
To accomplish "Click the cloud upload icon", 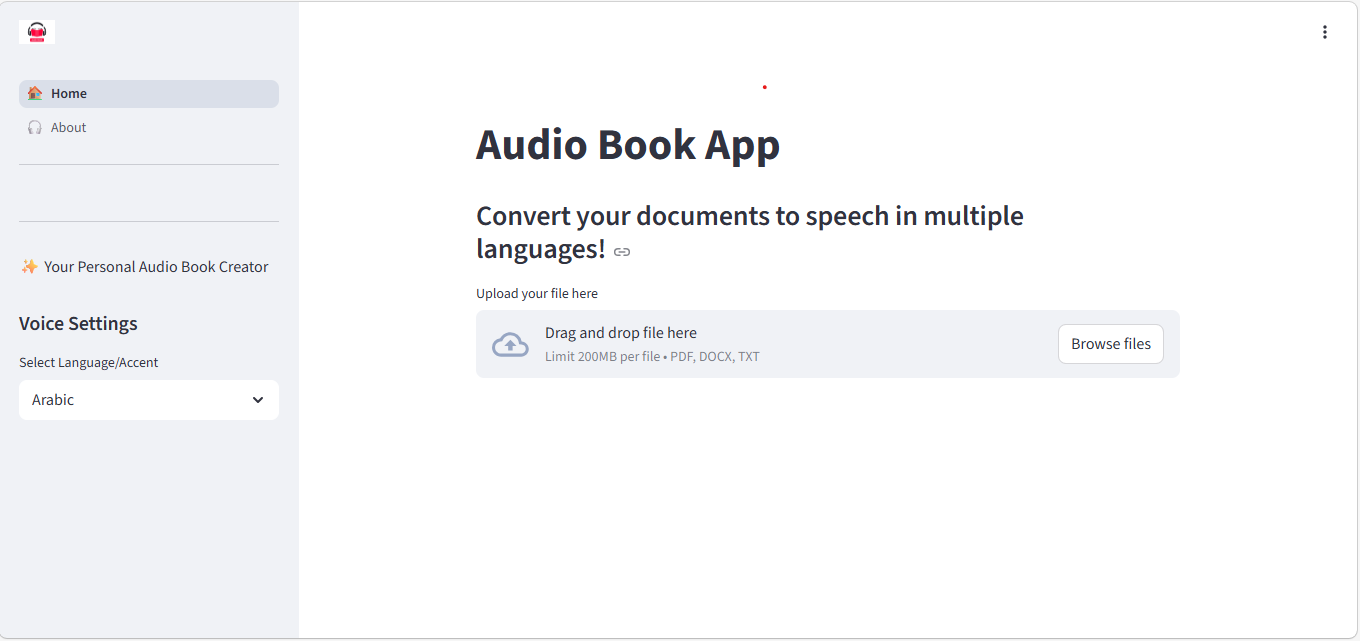I will 510,344.
